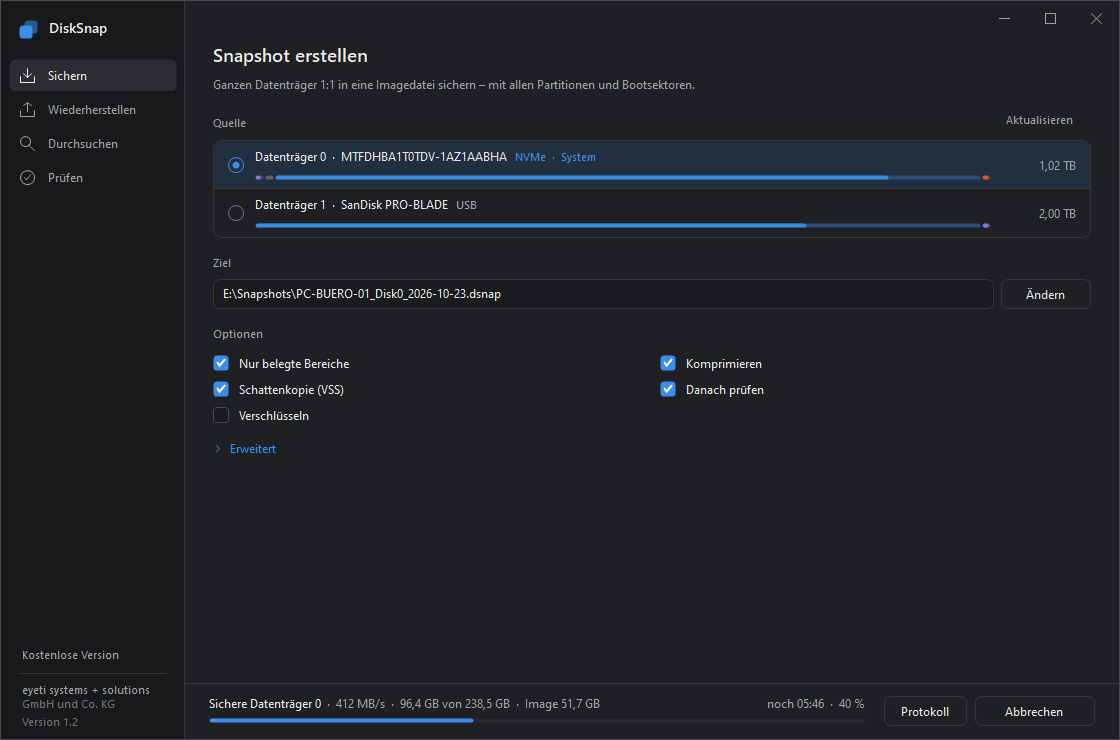Click the Durchsuchen magnifier icon
This screenshot has width=1120, height=740.
(27, 144)
